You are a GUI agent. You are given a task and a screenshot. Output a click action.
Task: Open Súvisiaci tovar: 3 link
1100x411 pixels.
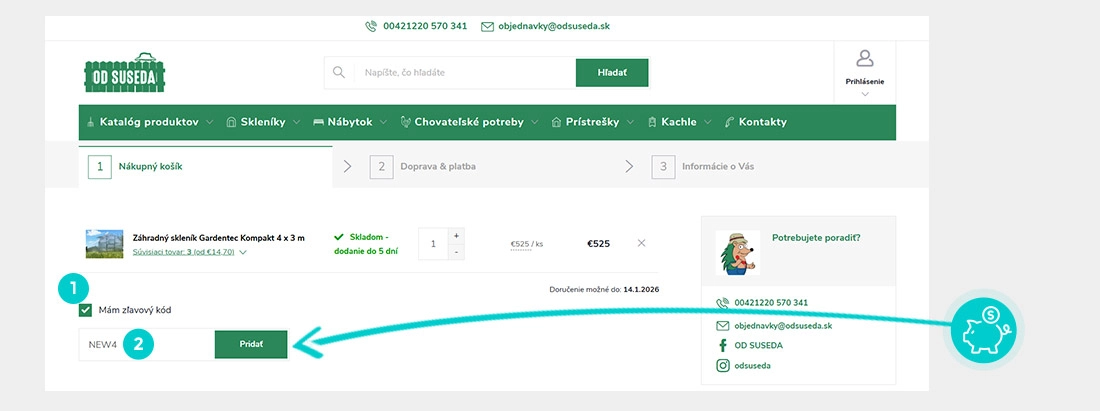point(184,252)
